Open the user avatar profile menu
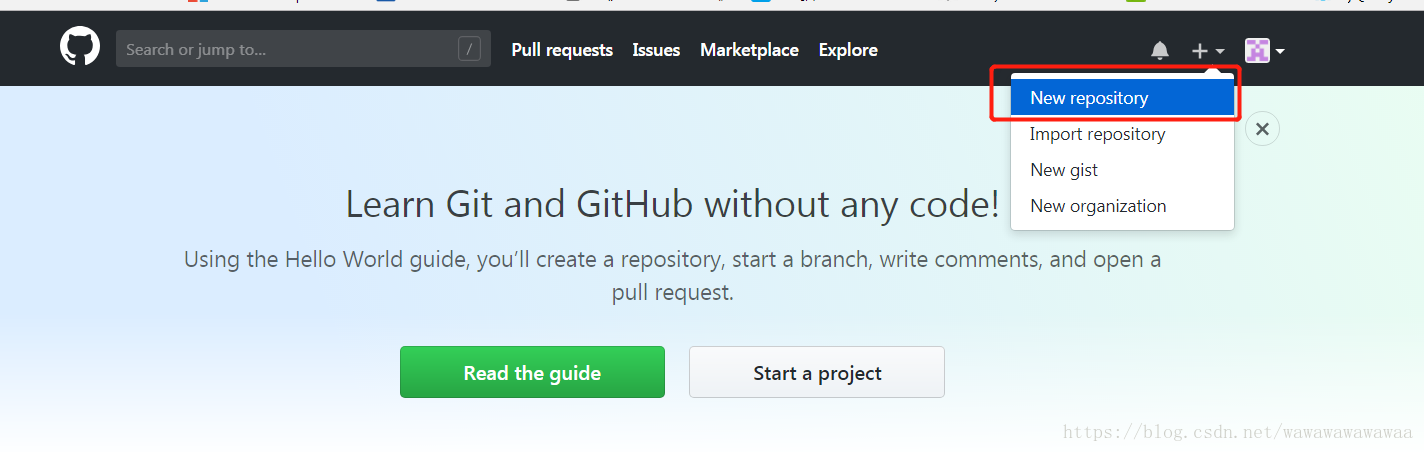The height and width of the screenshot is (452, 1424). click(1265, 50)
